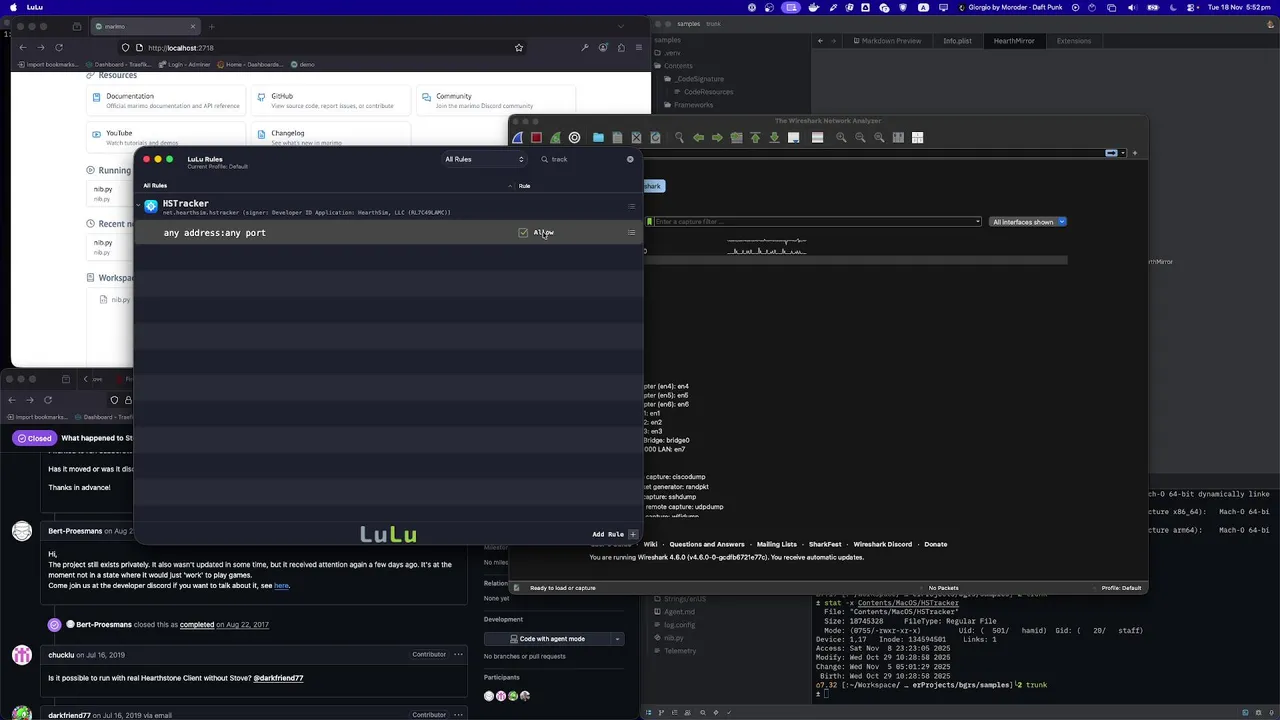Click the save capture file icon in Wireshark
This screenshot has width=1280, height=720.
617,138
